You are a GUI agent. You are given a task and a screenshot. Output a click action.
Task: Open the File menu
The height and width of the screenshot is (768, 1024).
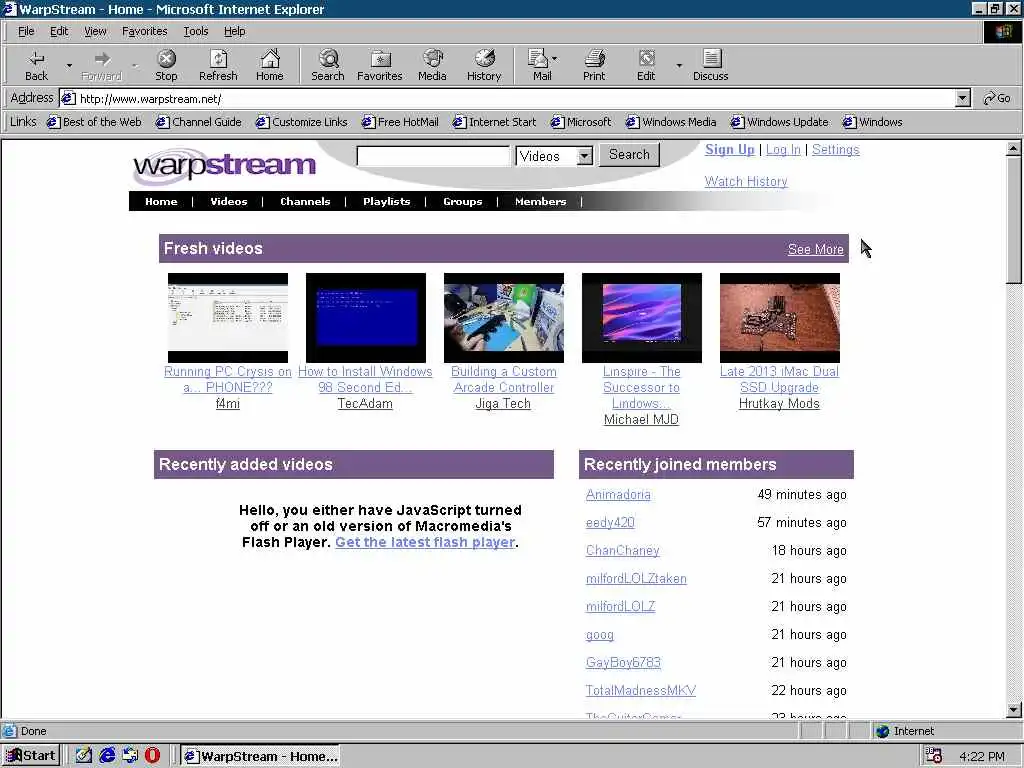[x=26, y=31]
